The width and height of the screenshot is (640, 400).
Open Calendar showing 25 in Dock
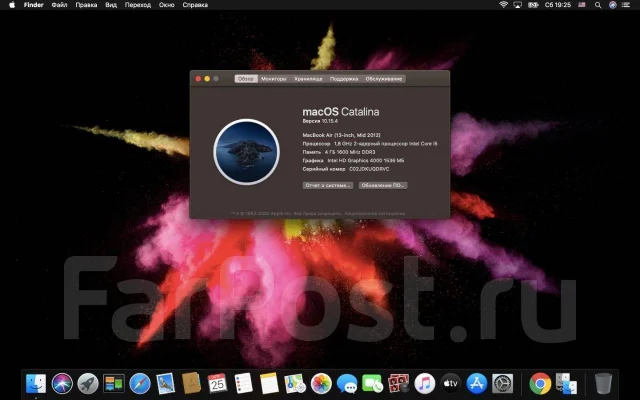[217, 383]
